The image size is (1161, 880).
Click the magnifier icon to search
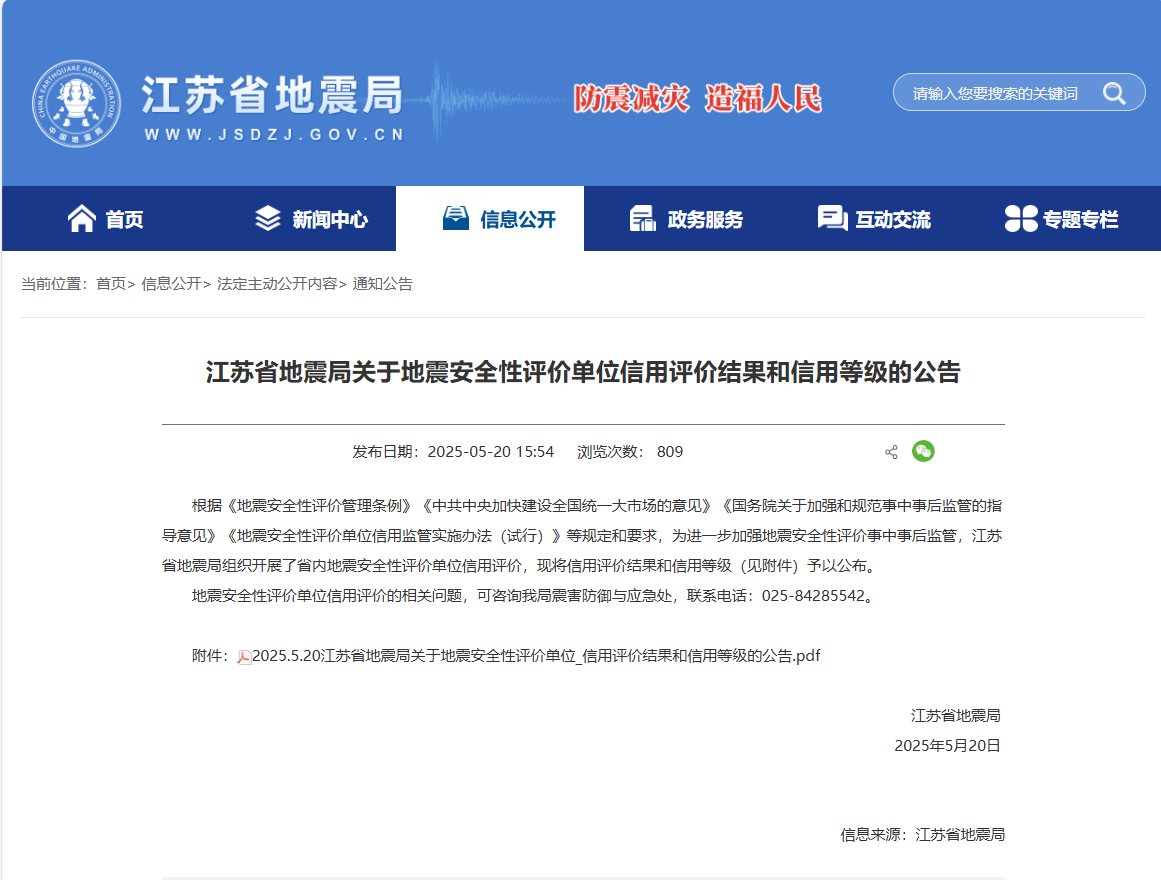pos(1114,92)
